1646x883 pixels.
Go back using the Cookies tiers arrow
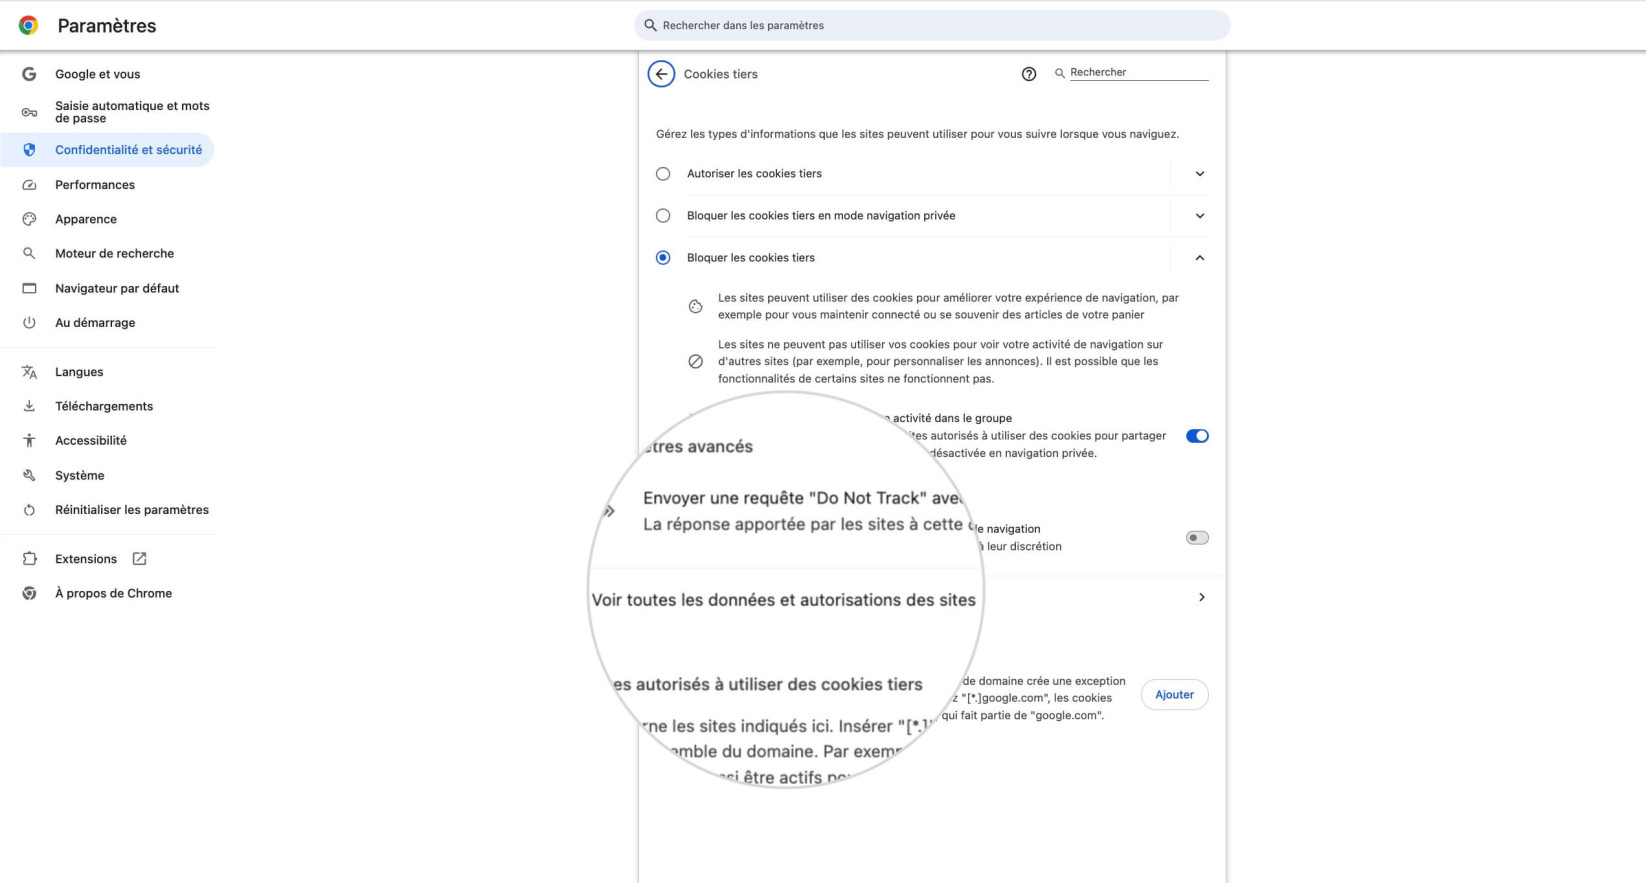click(661, 74)
